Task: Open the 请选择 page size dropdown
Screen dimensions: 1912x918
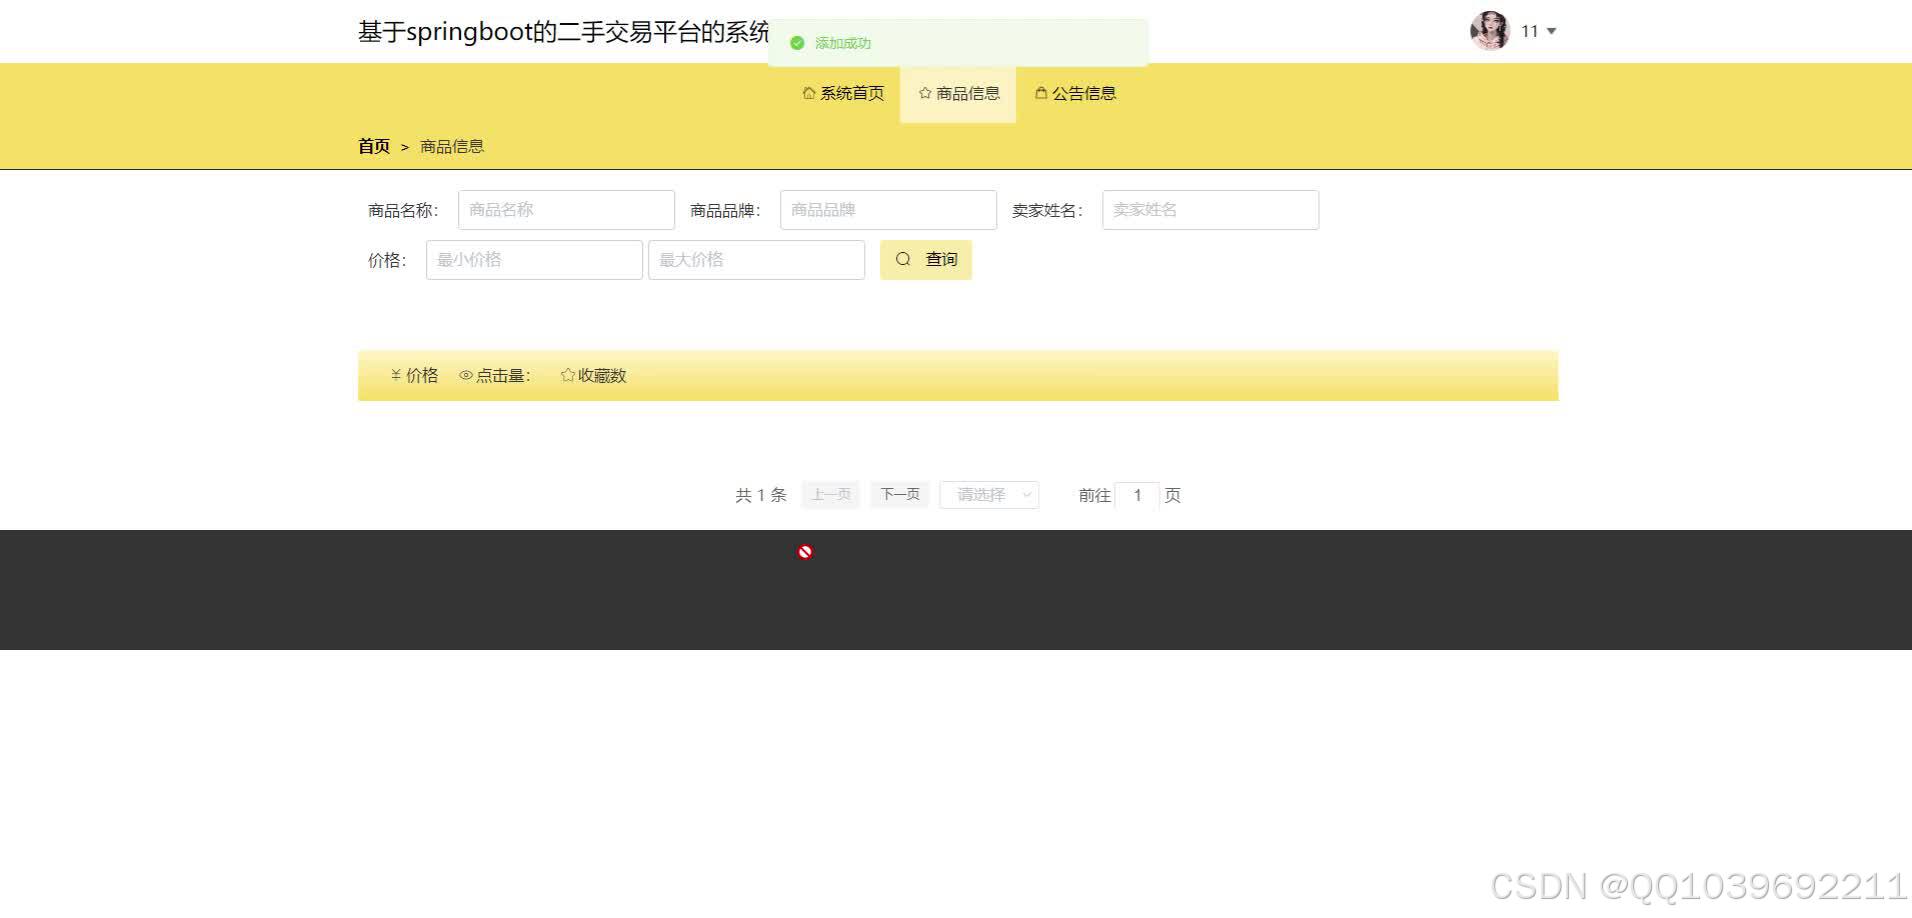Action: pos(988,494)
